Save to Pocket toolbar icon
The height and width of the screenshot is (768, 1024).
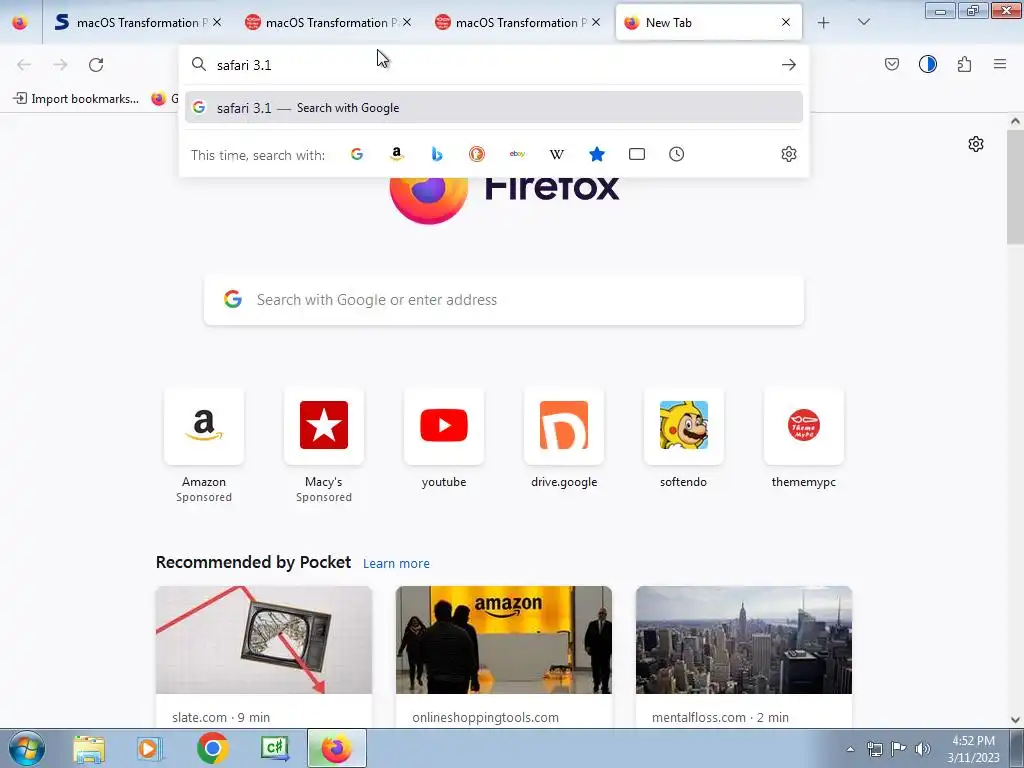point(892,64)
